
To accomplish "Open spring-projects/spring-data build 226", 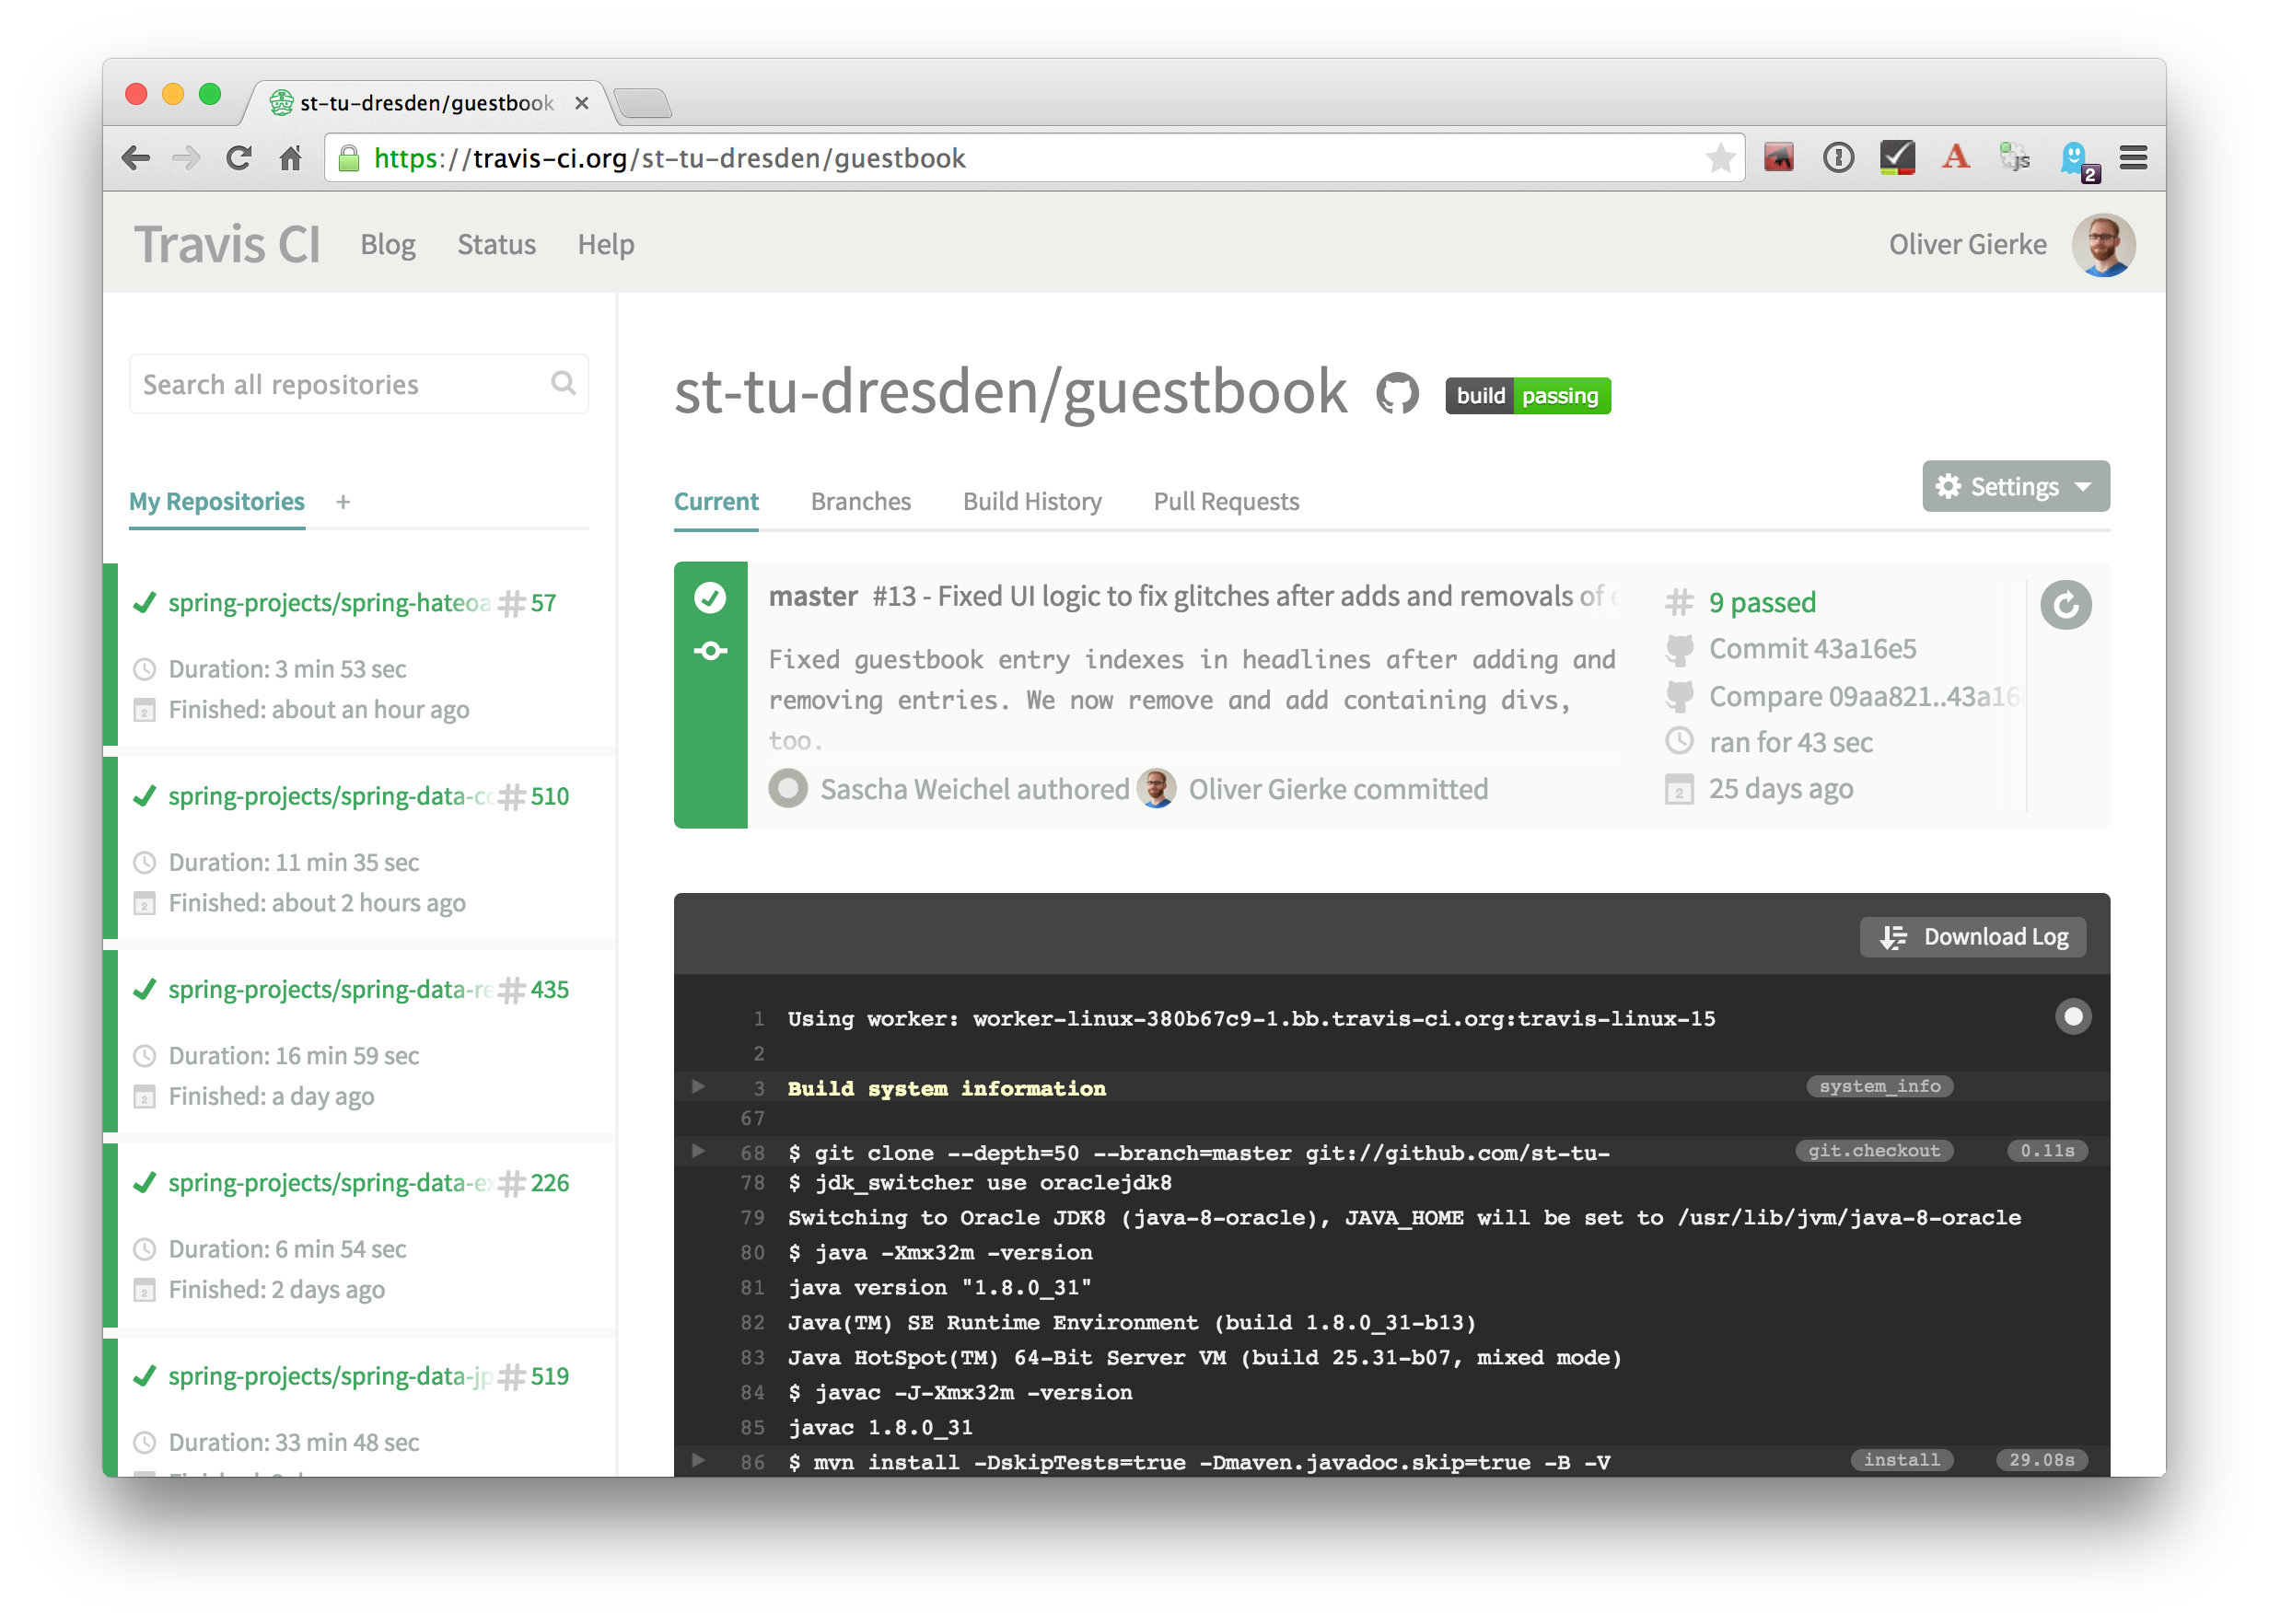I will [368, 1183].
